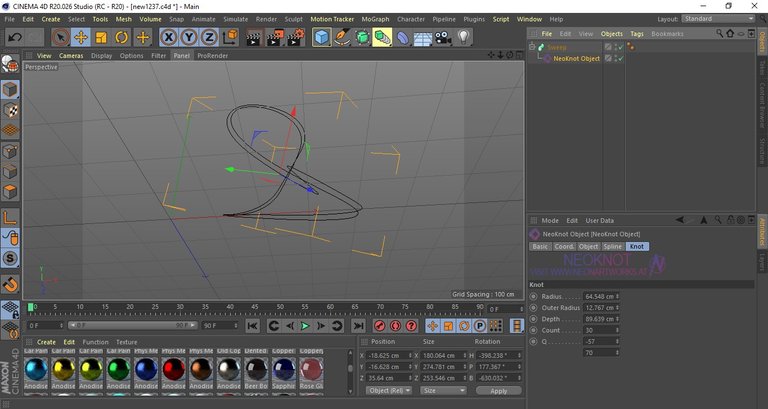Activate the Rotate tool
This screenshot has height=409, width=768.
click(122, 37)
